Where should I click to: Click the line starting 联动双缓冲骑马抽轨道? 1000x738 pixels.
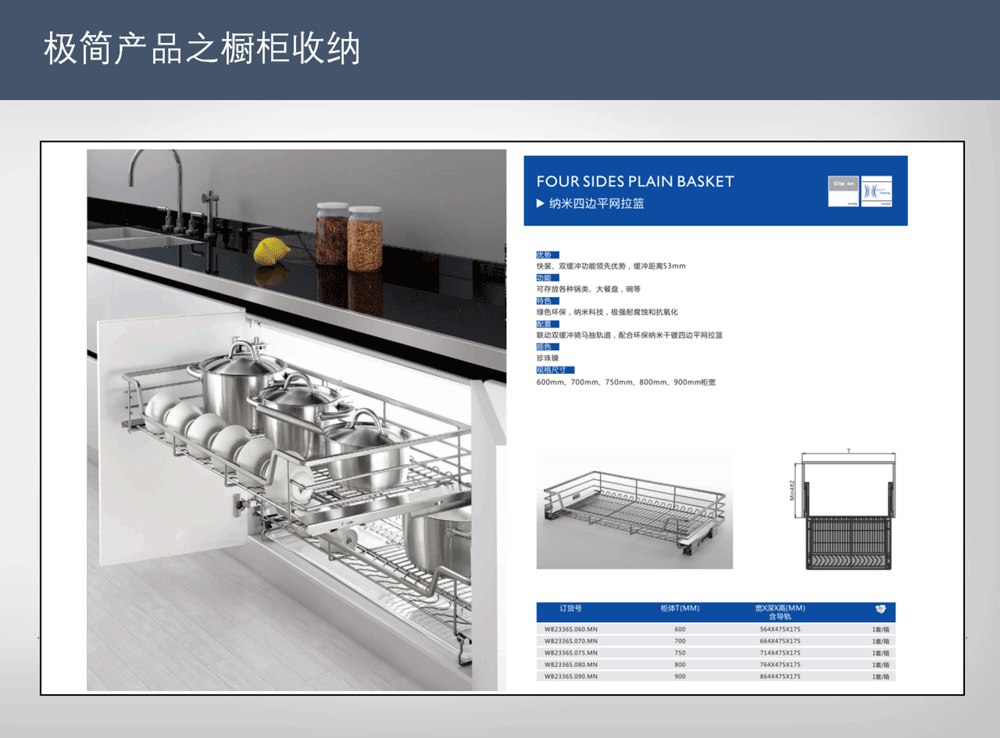click(x=629, y=335)
